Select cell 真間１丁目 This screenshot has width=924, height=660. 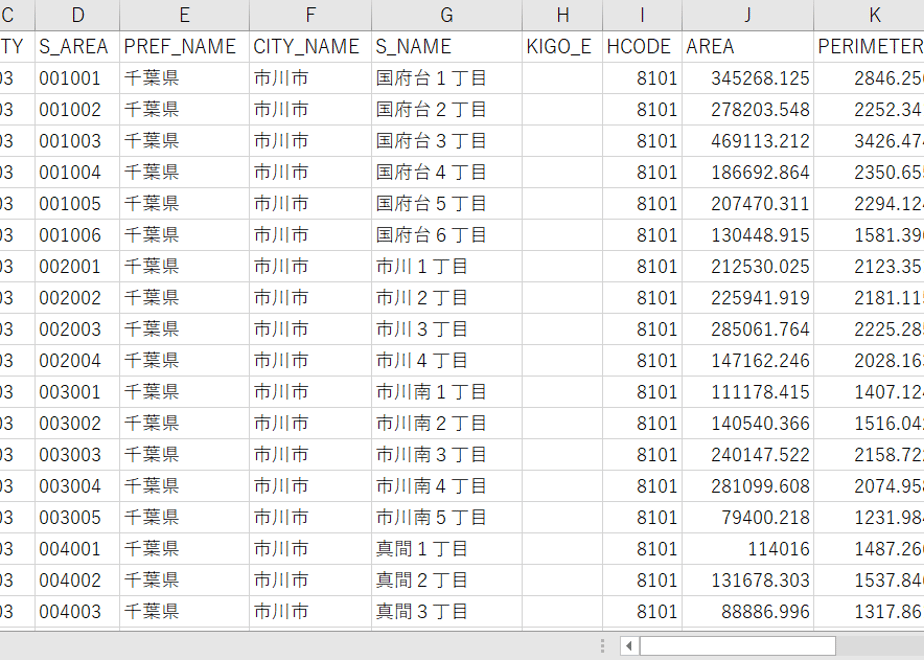pos(447,549)
